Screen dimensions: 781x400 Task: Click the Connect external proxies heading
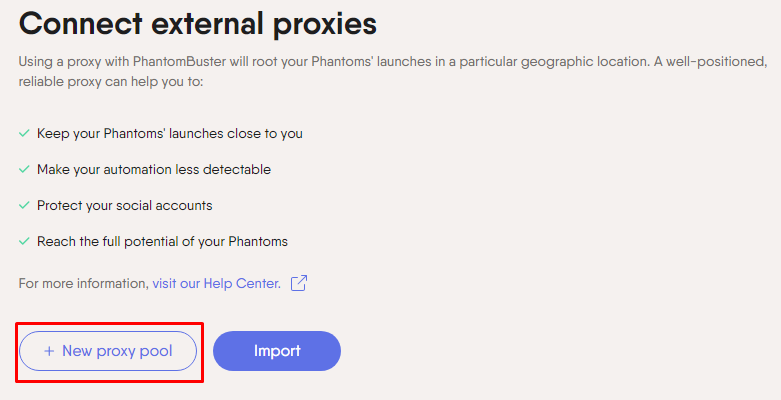tap(198, 23)
